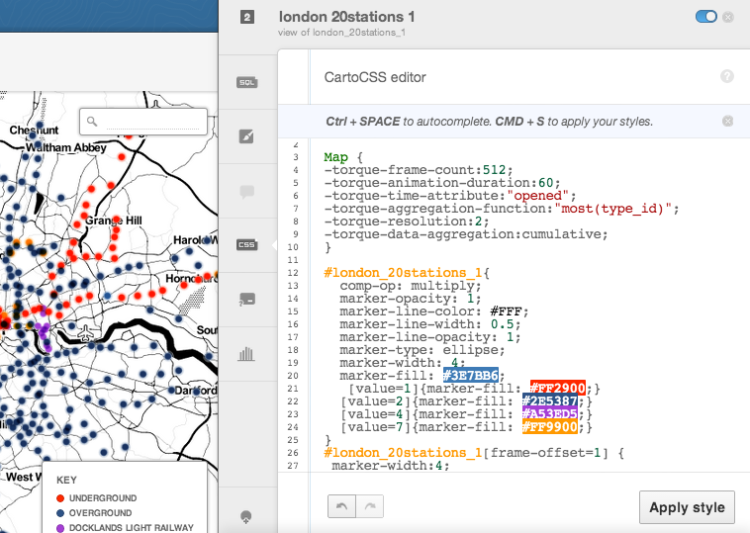This screenshot has height=533, width=750.
Task: Click the redo arrow below the code editor
Action: coord(369,507)
